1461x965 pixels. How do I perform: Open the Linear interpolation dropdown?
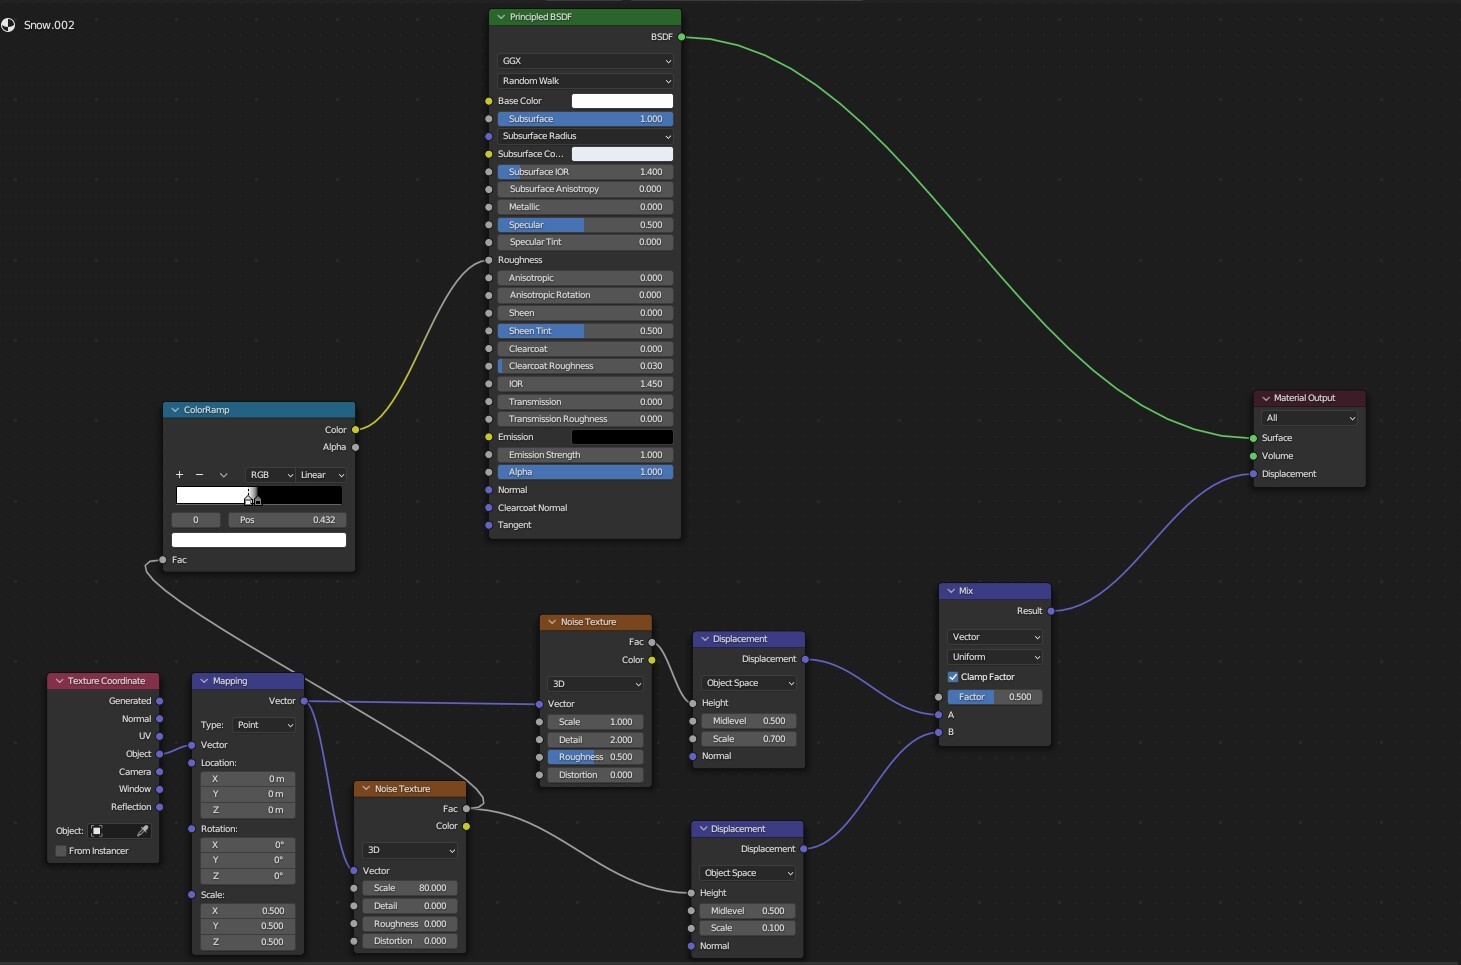point(322,475)
